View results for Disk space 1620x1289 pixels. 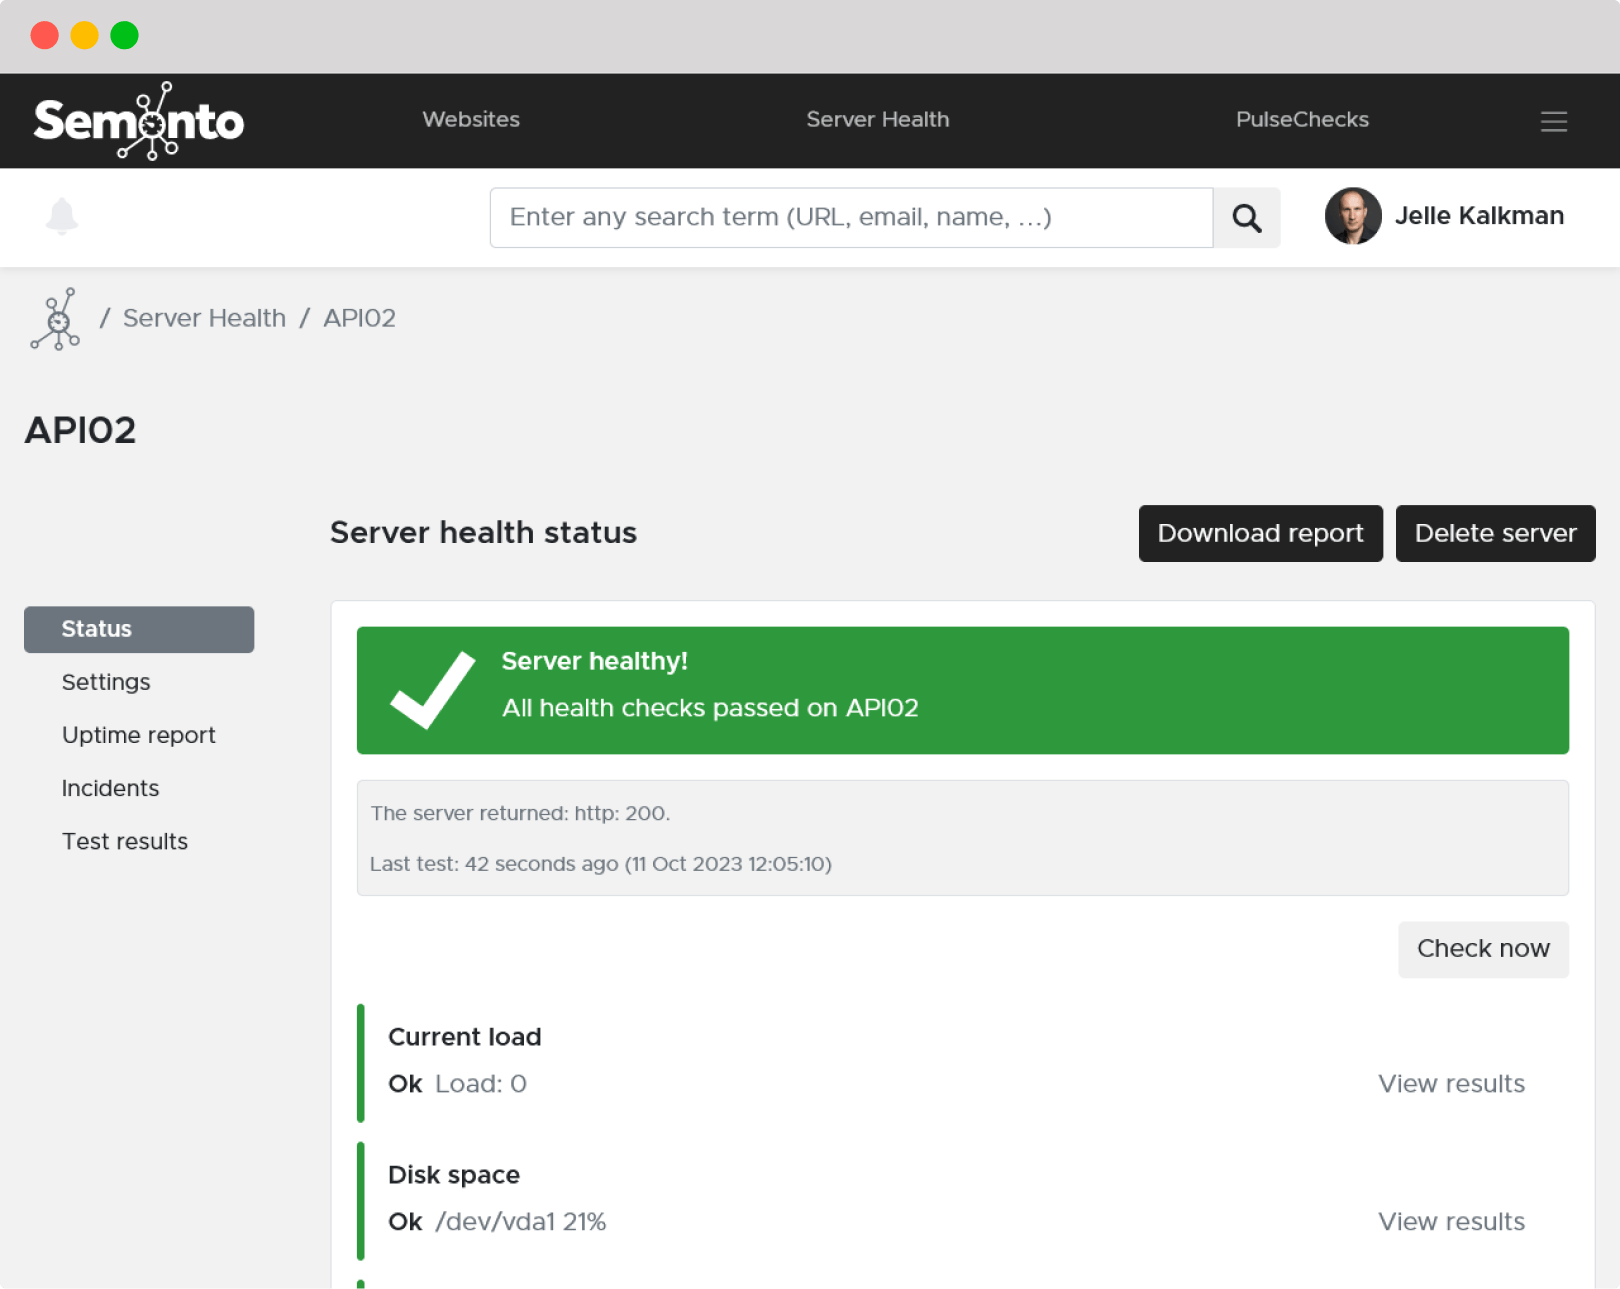(1451, 1222)
